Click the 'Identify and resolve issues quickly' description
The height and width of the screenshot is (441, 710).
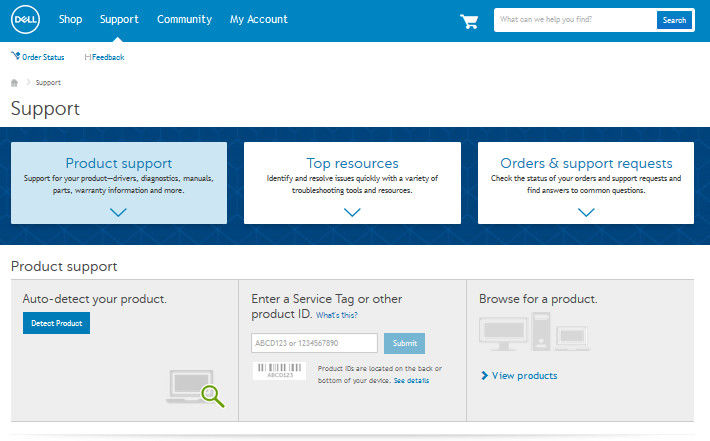[352, 184]
